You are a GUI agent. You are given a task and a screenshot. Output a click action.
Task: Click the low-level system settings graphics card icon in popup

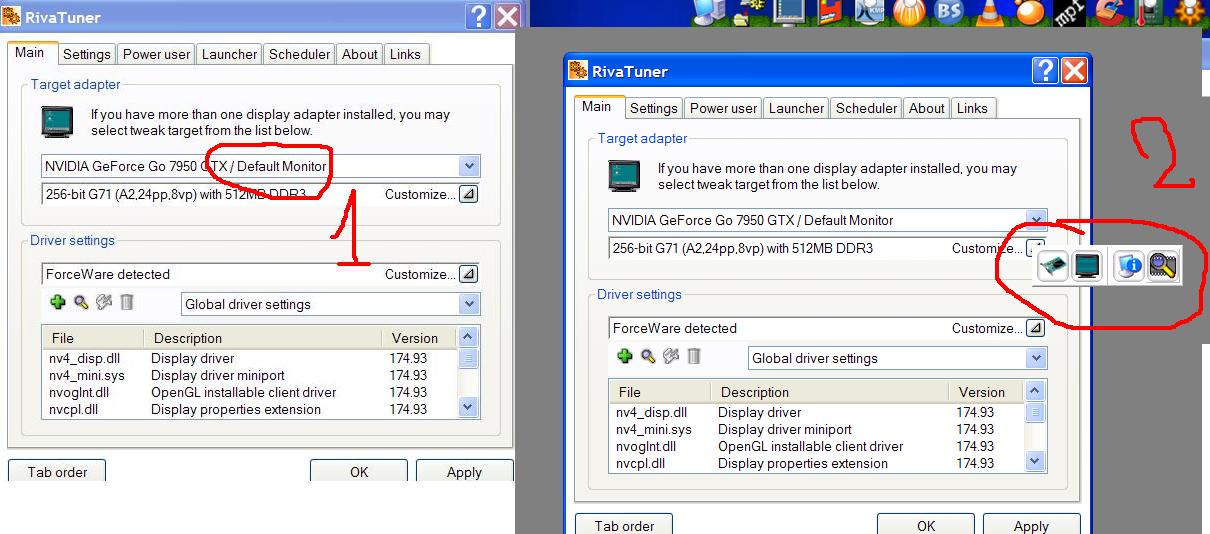pos(1052,266)
